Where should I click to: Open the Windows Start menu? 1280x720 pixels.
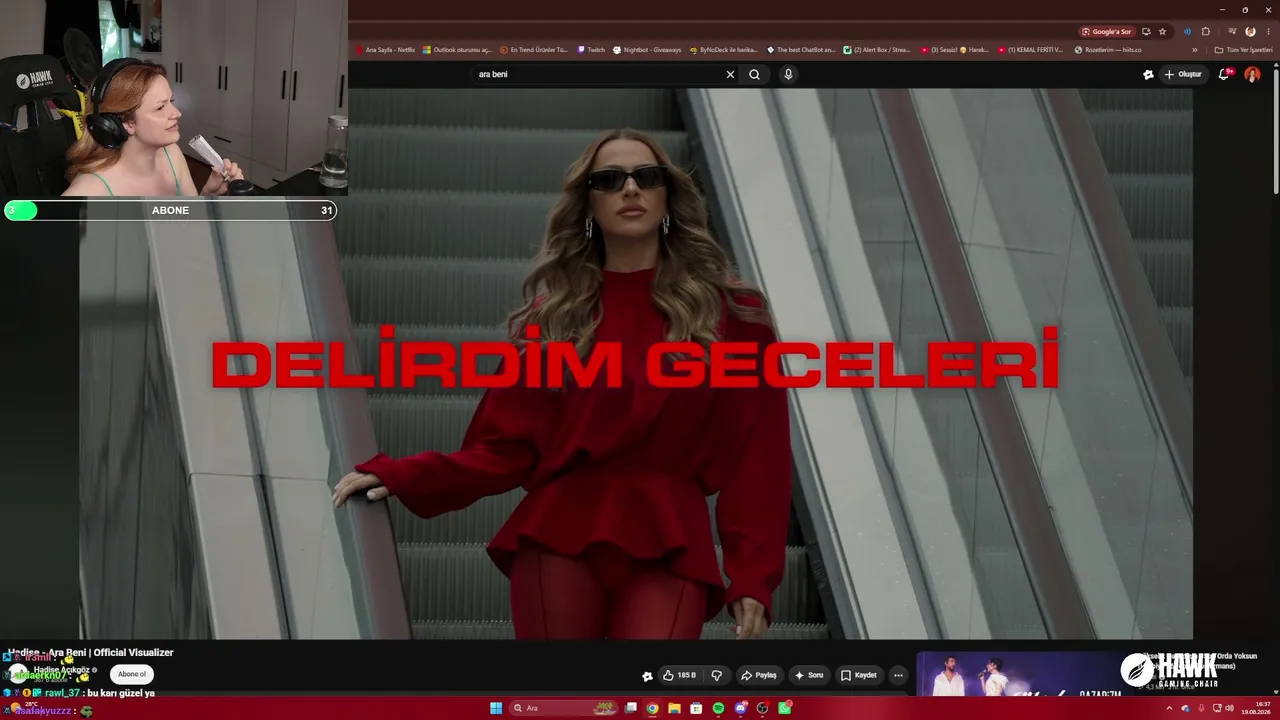click(496, 708)
